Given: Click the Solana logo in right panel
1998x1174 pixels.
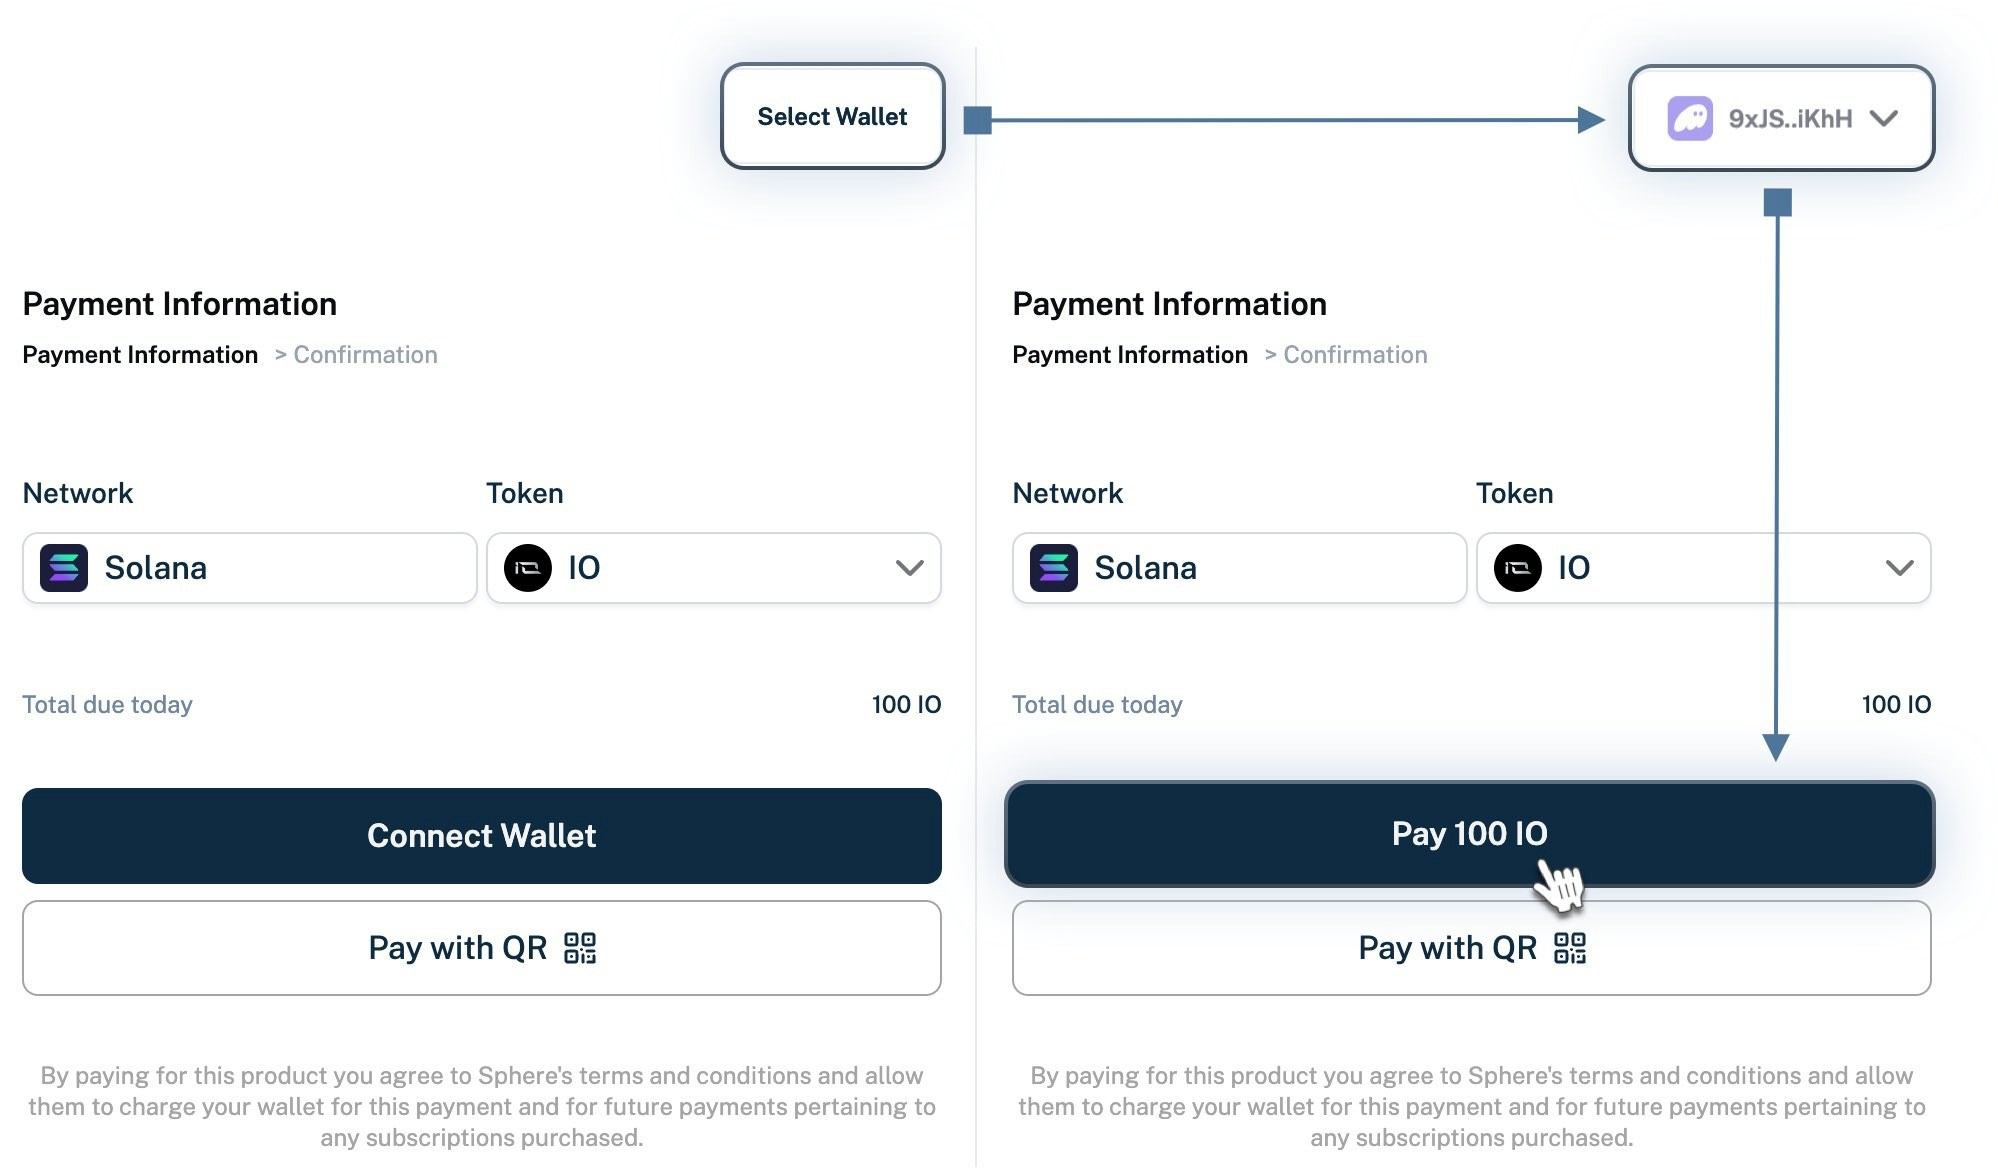Looking at the screenshot, I should tap(1054, 568).
